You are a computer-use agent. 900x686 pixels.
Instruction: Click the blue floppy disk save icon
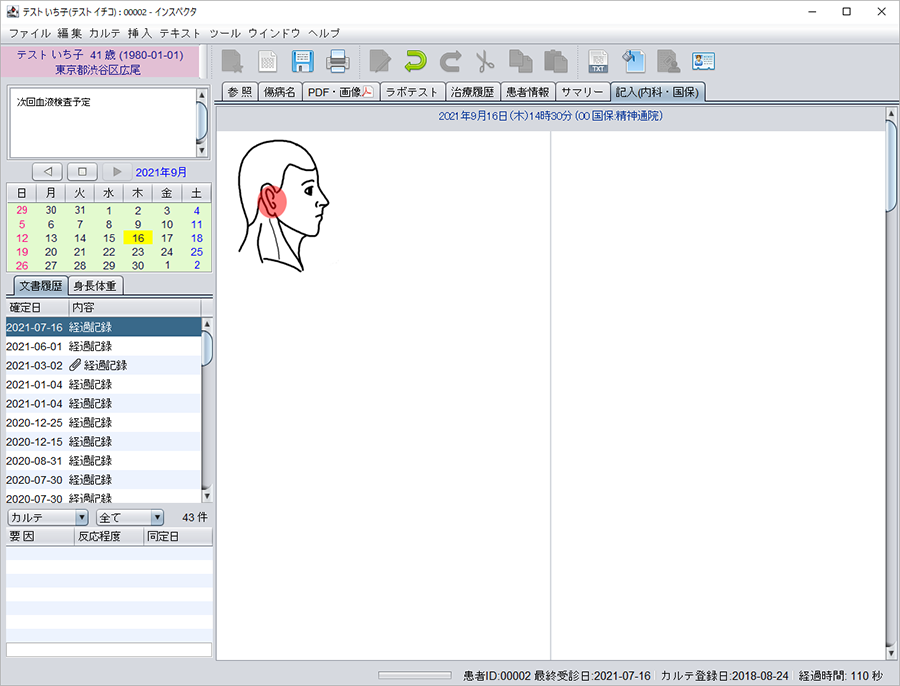pyautogui.click(x=302, y=61)
